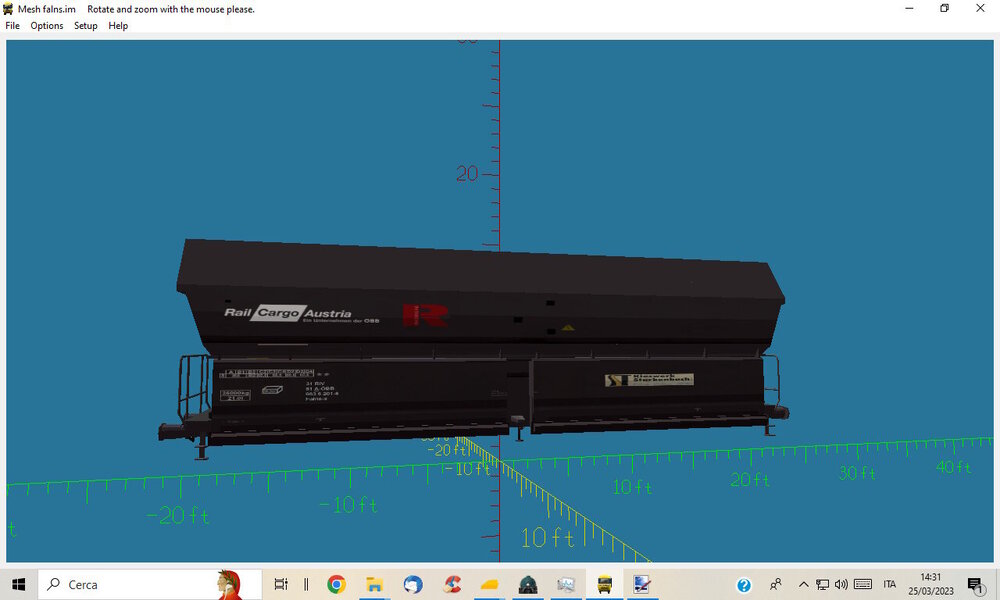Open the volume control tray icon

pos(841,584)
